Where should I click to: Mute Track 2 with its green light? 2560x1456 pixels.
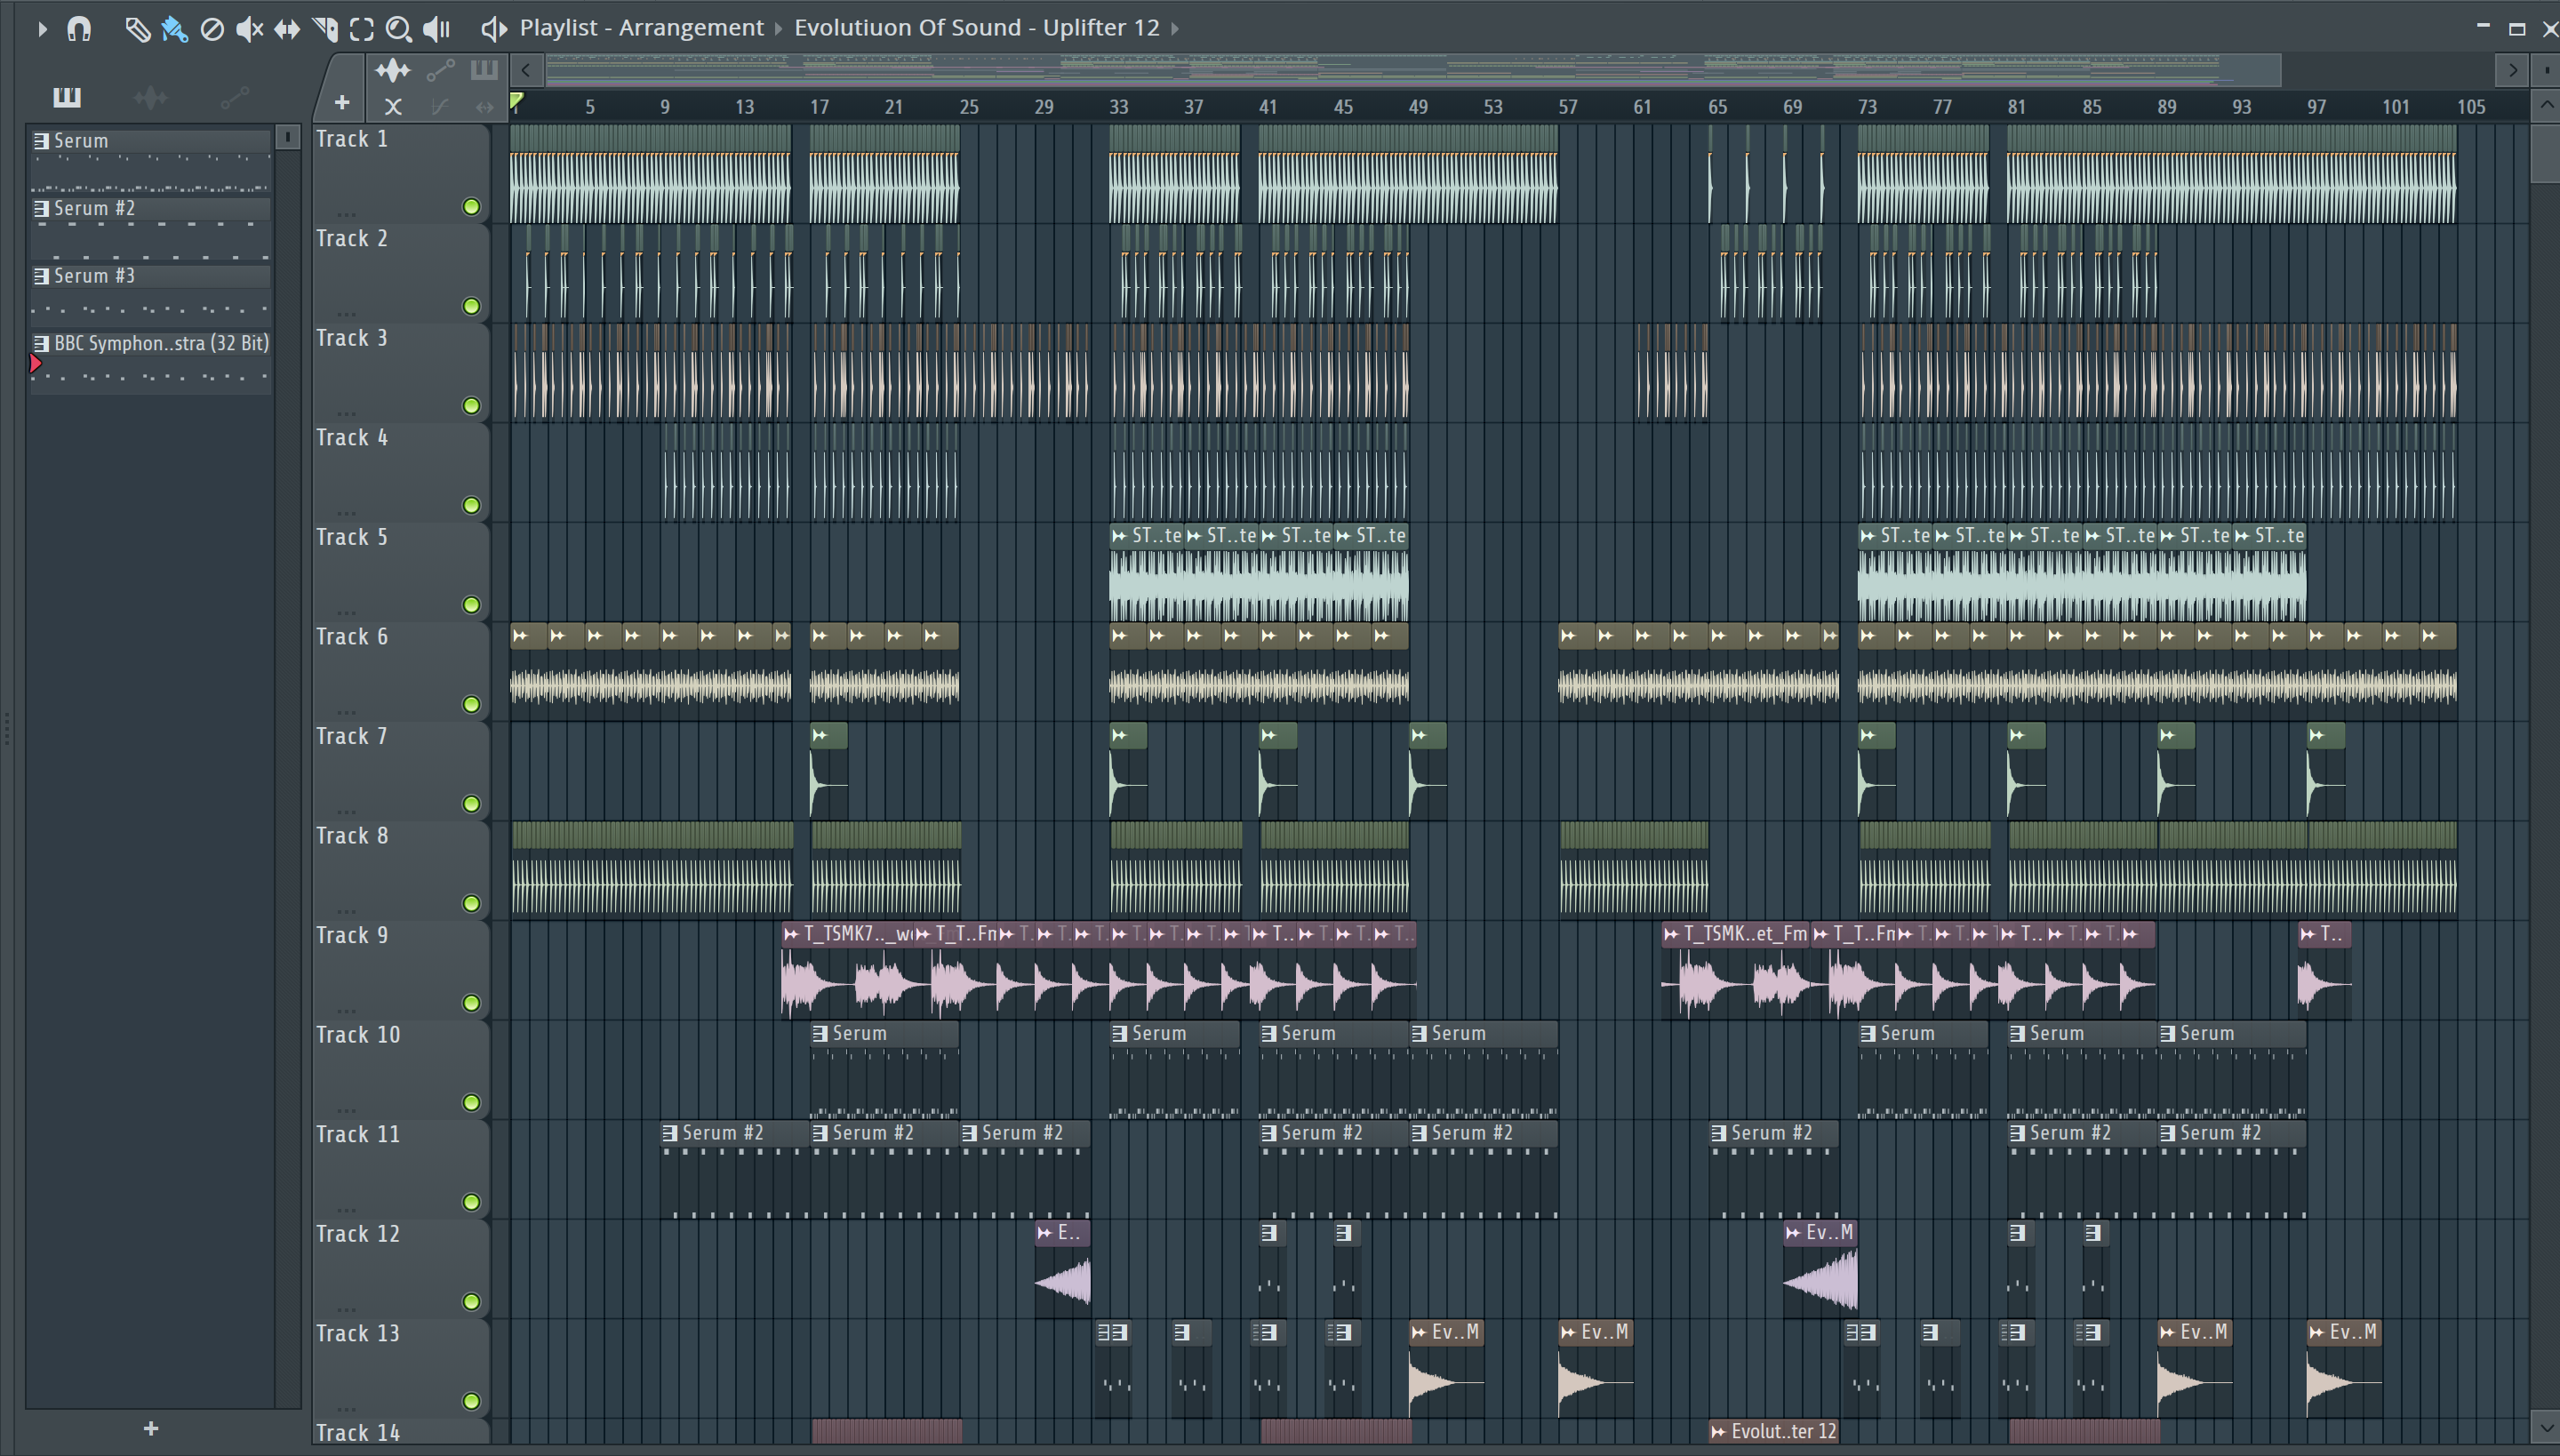(x=471, y=306)
